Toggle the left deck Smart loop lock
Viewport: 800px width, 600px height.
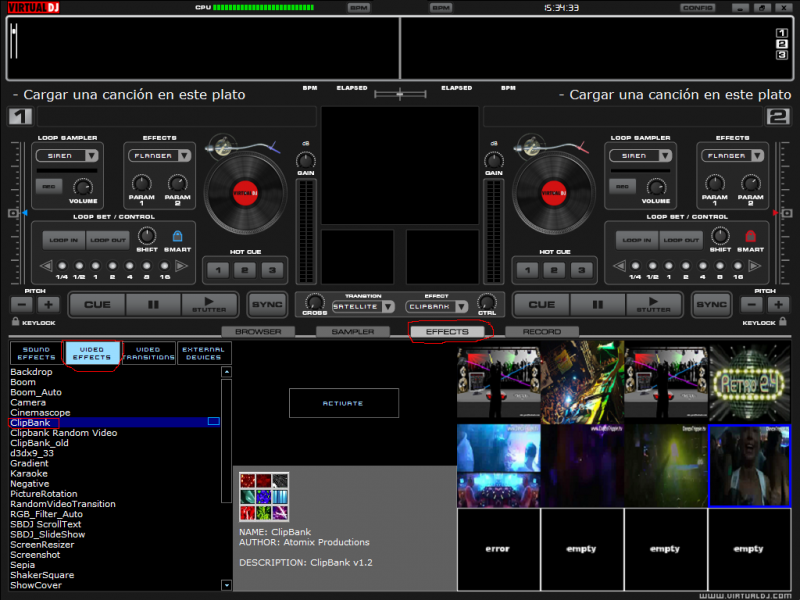coord(177,237)
